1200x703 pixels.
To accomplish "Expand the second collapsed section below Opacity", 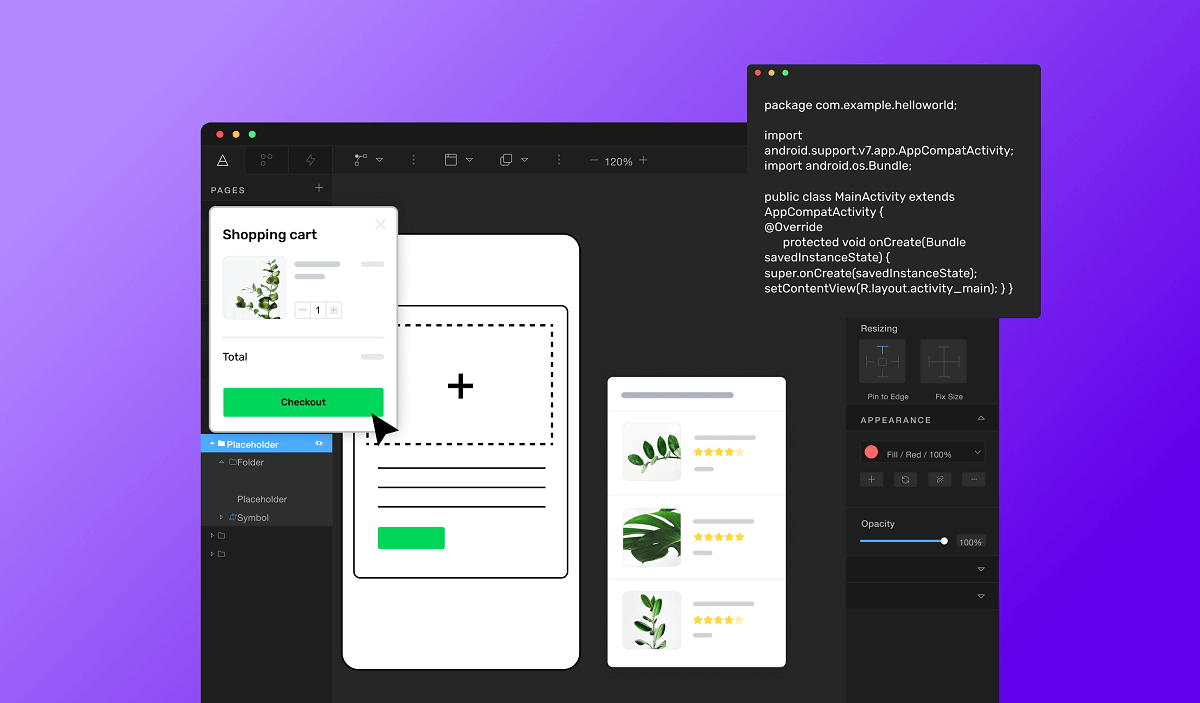I will point(981,596).
